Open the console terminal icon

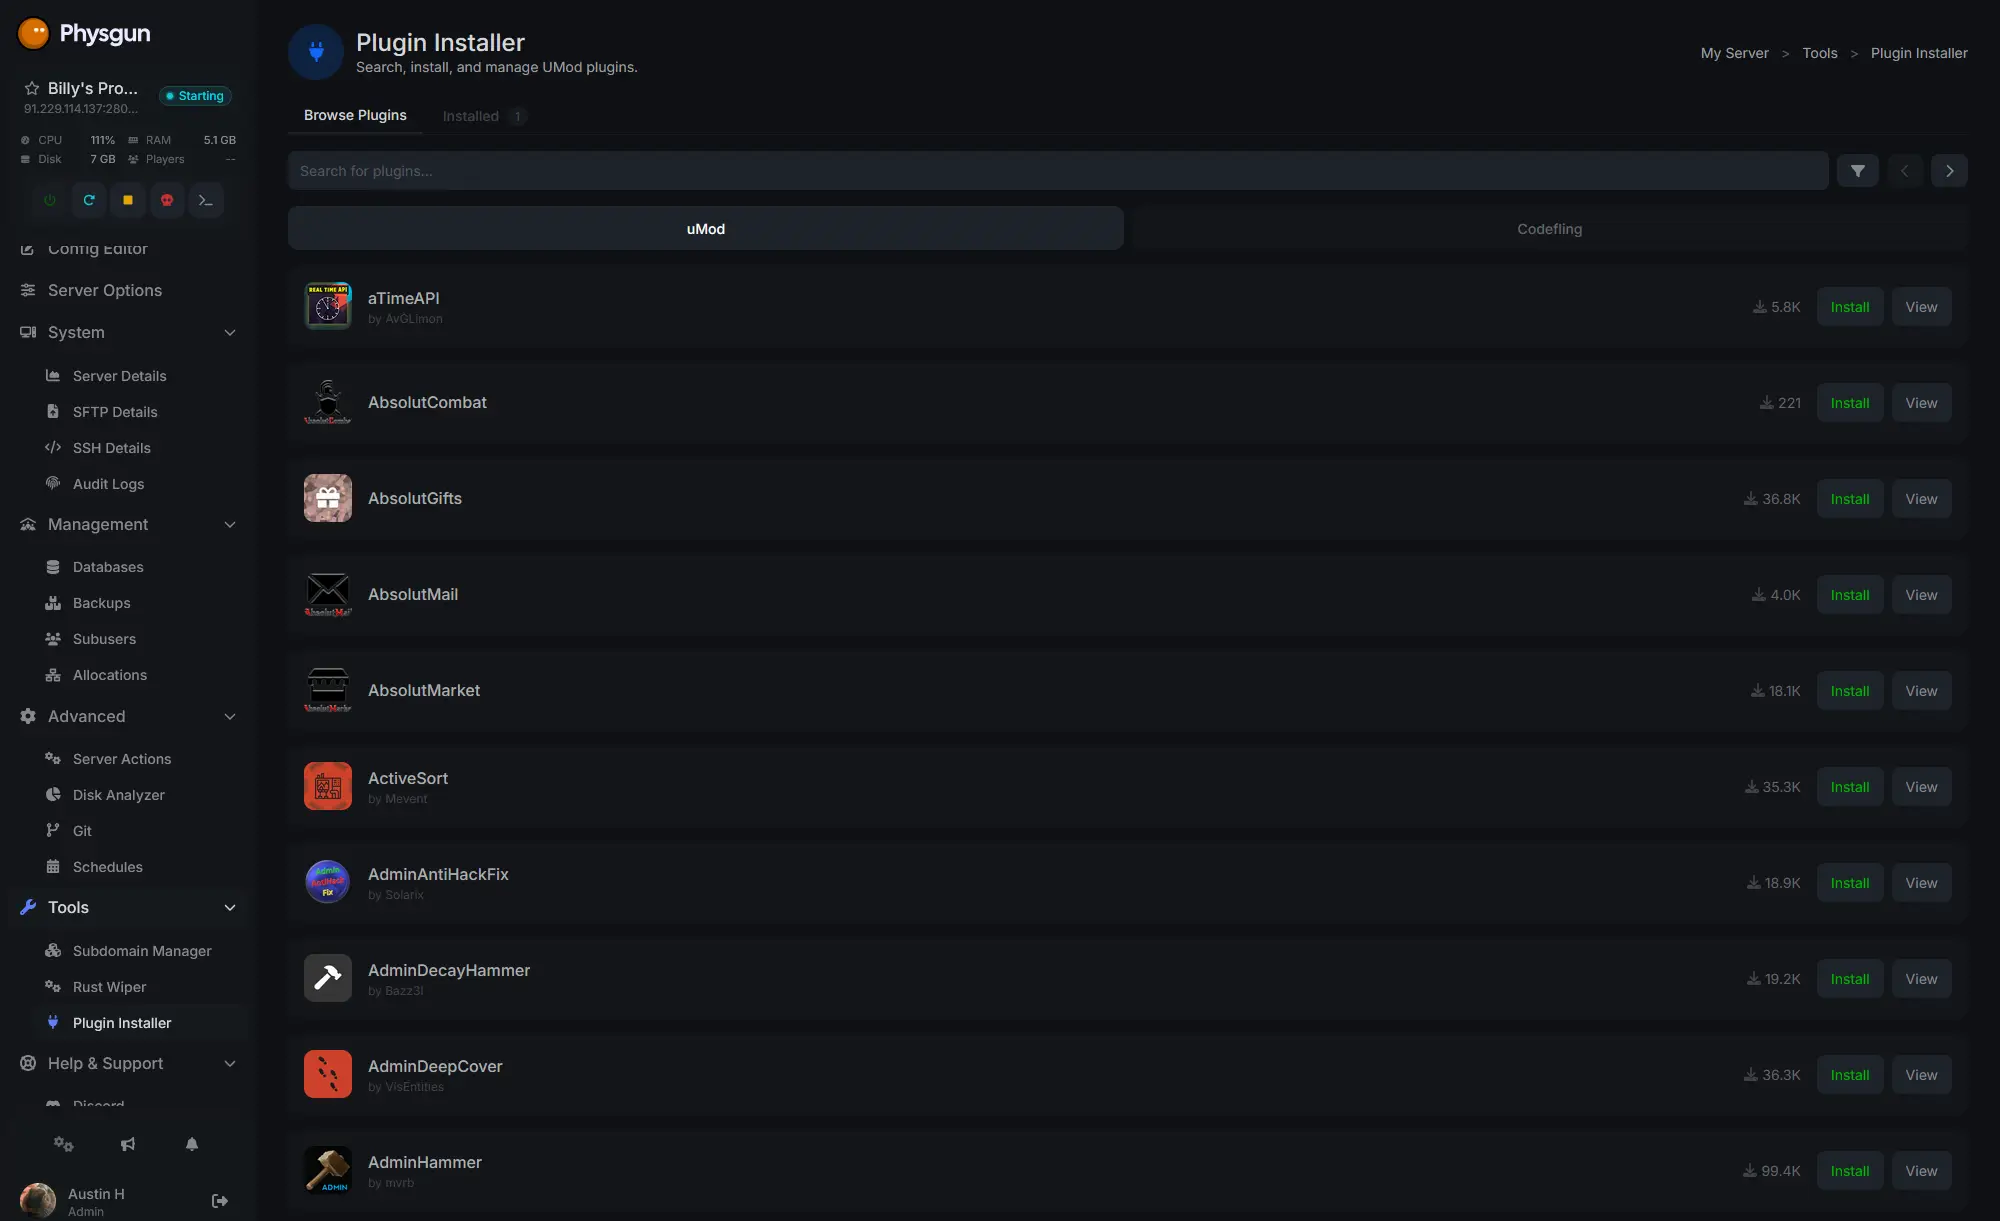coord(206,200)
